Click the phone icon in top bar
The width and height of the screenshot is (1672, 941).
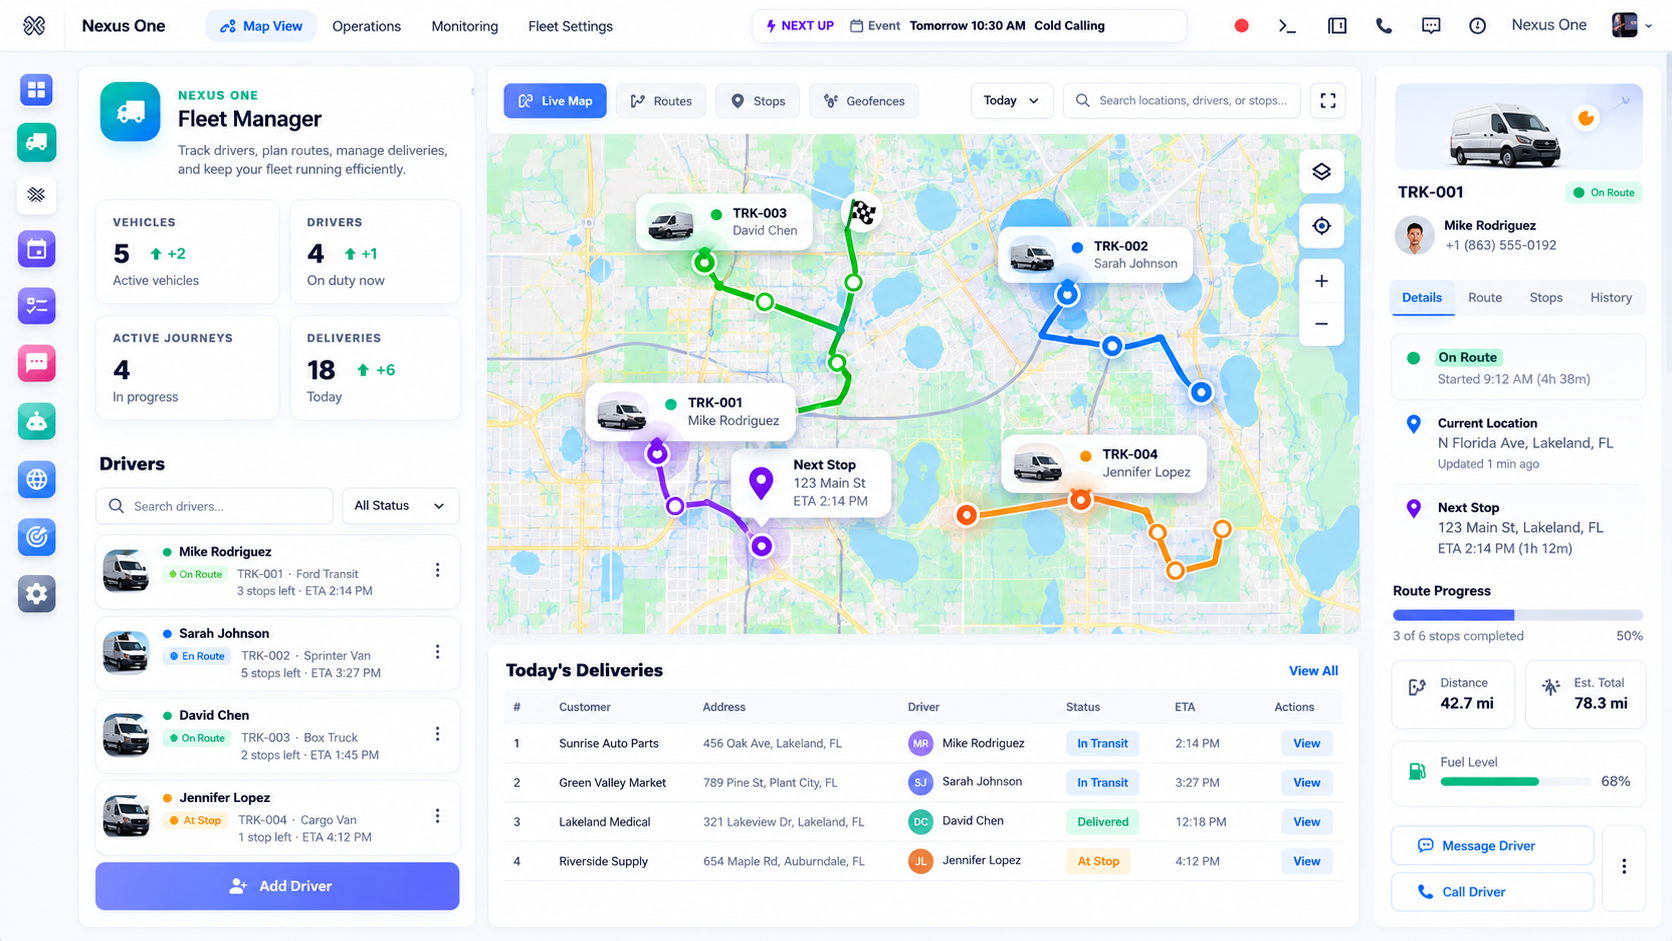1384,26
